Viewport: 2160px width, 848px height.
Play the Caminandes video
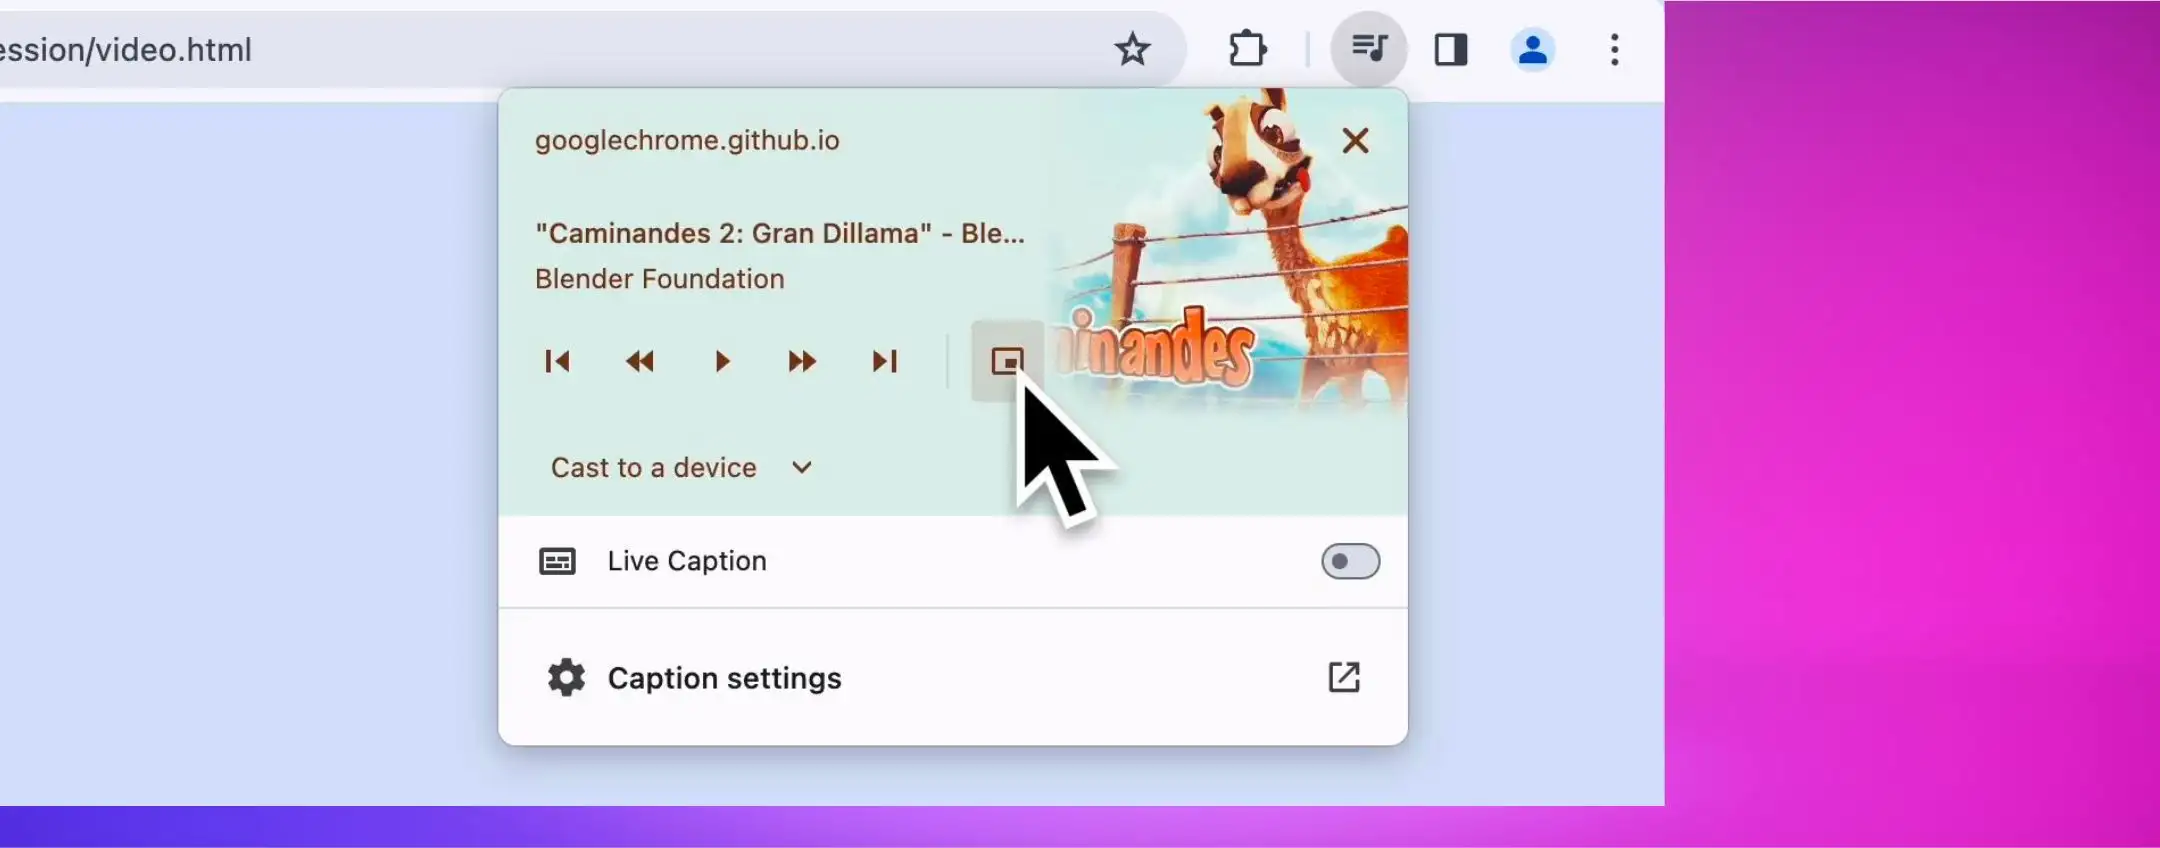coord(722,361)
